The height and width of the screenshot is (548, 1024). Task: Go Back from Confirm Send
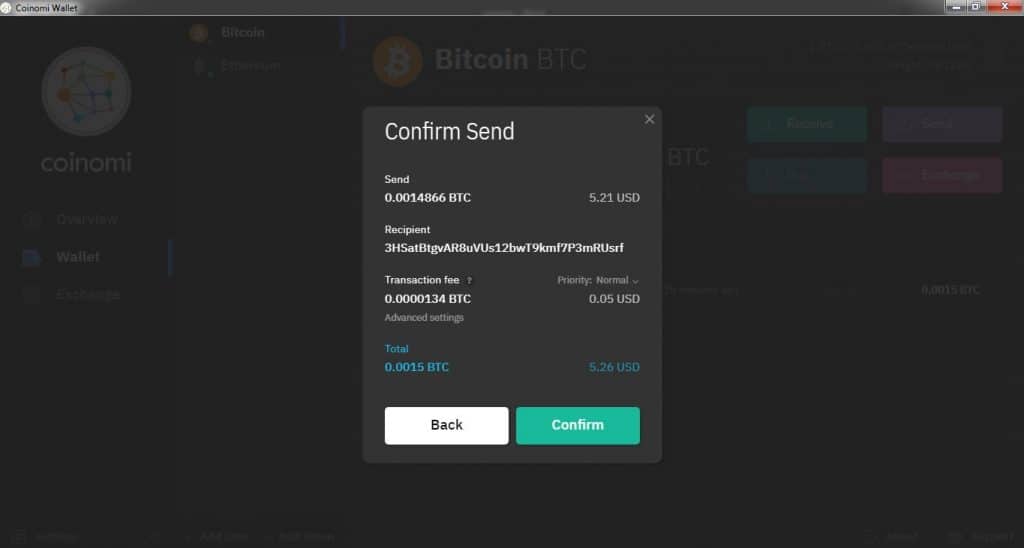[446, 425]
